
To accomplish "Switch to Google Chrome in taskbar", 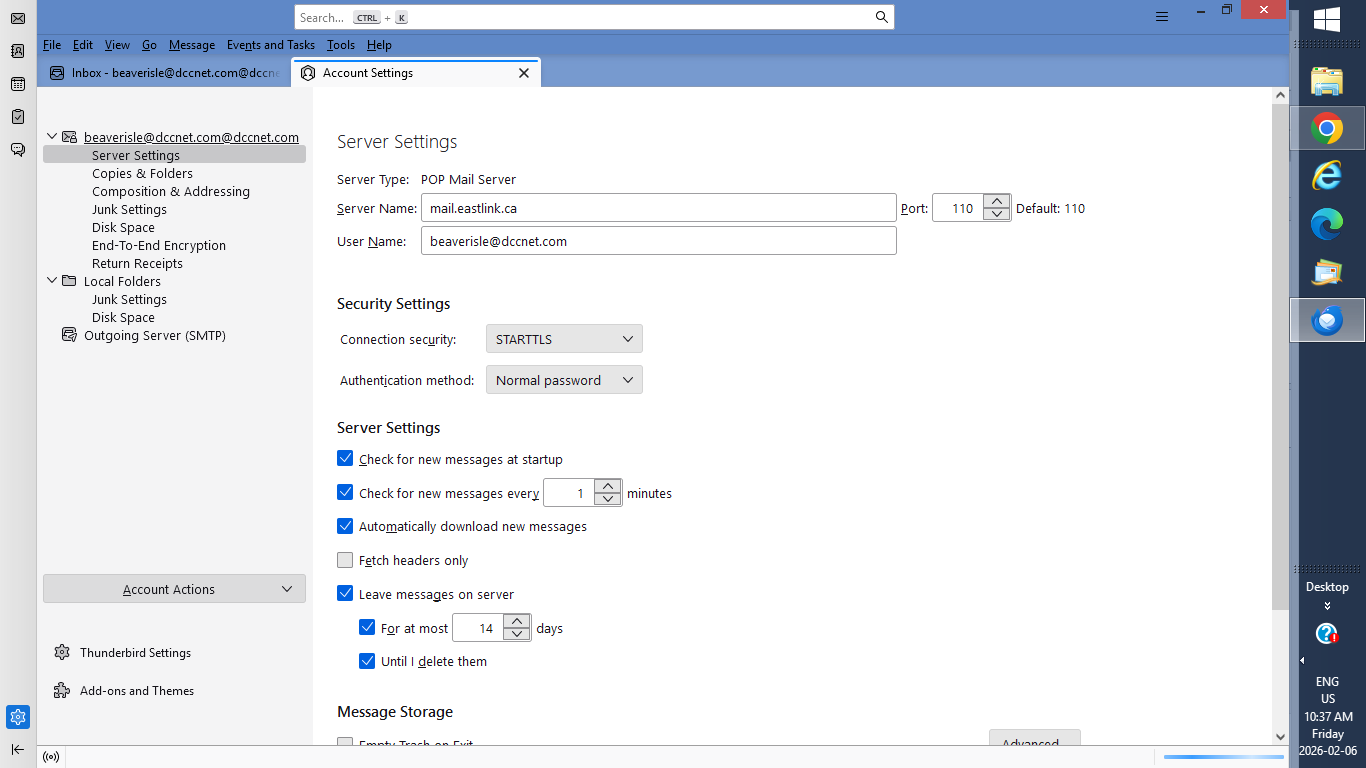I will [x=1327, y=128].
